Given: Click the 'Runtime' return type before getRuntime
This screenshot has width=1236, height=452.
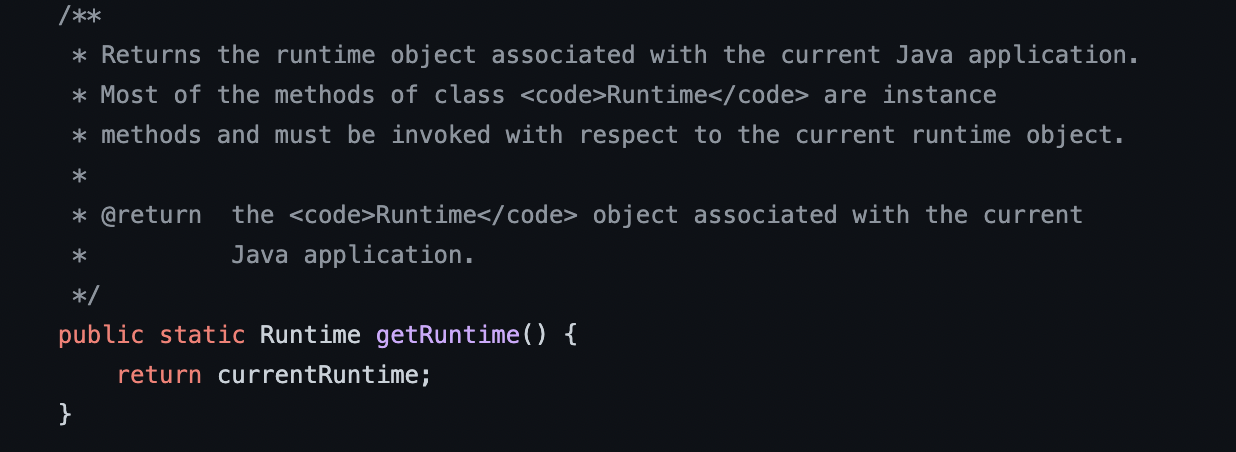Looking at the screenshot, I should (x=310, y=335).
